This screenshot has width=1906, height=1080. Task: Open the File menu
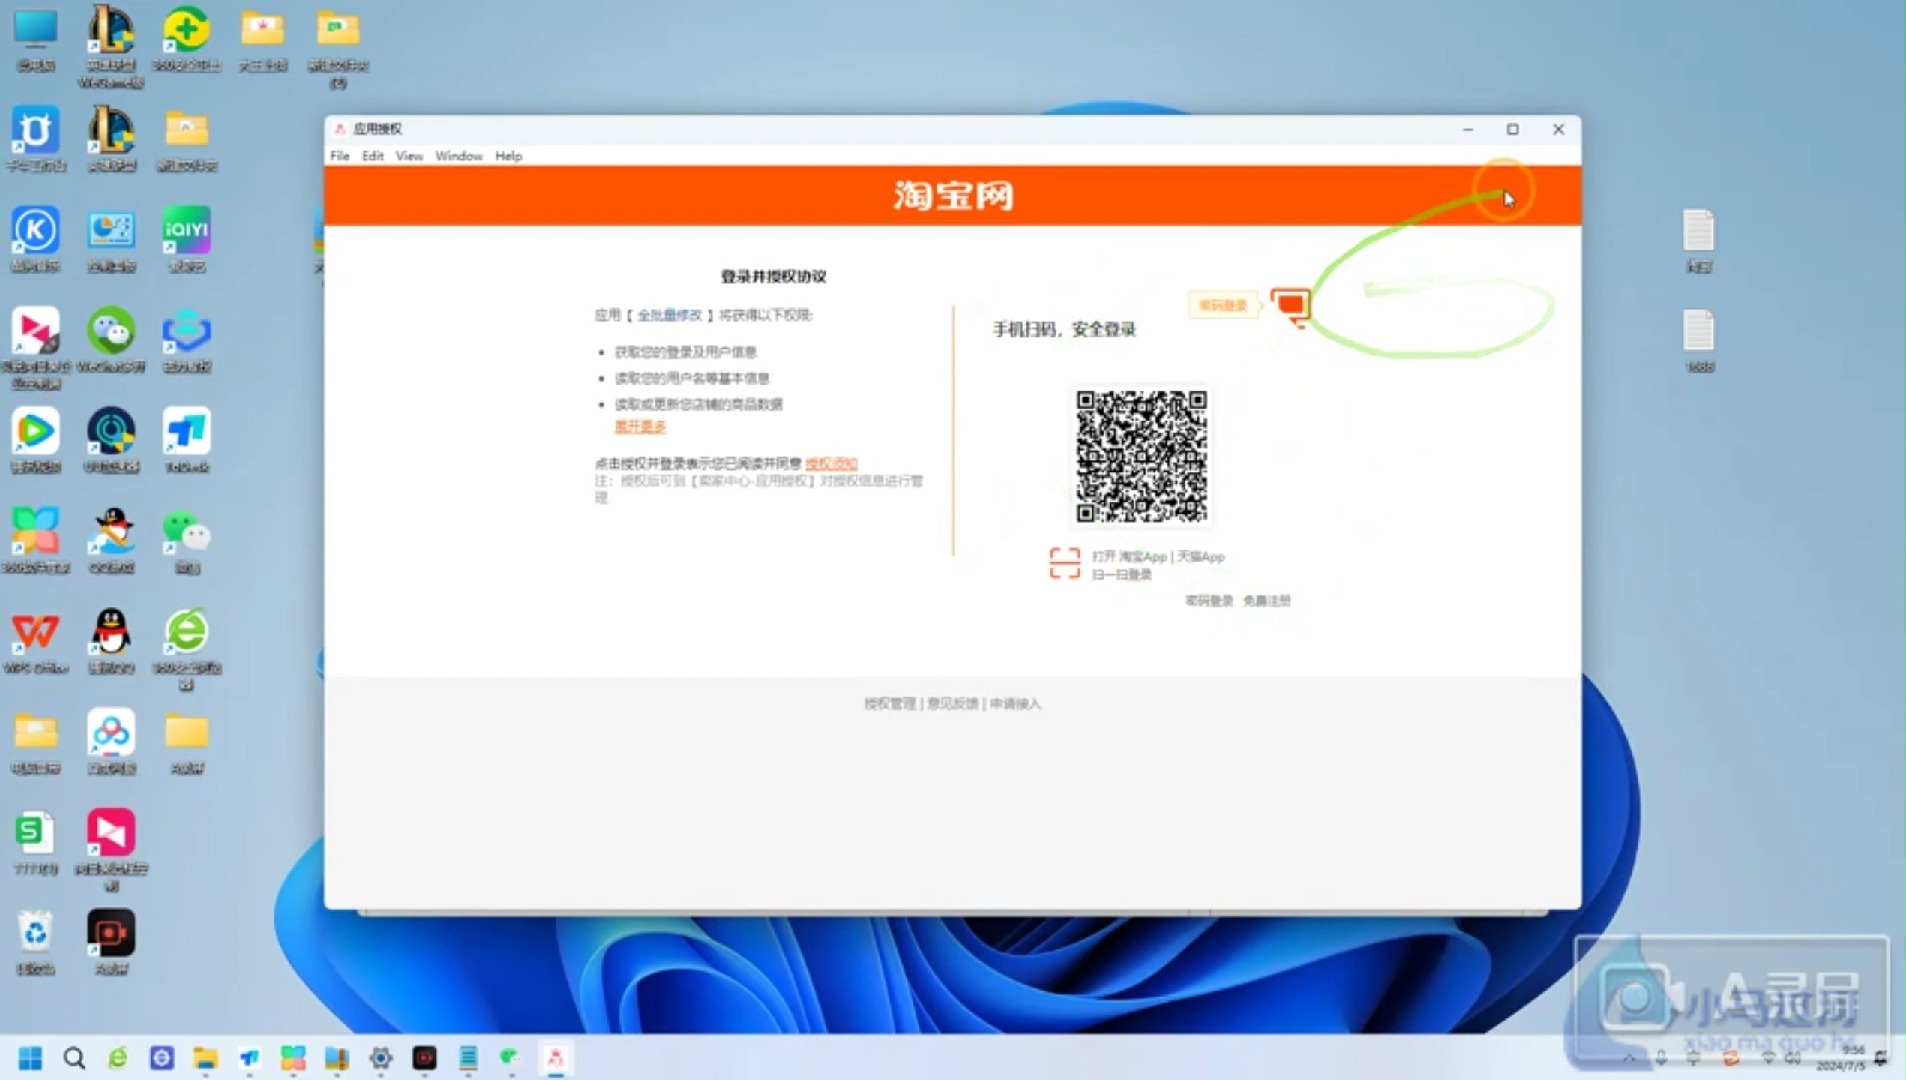(x=340, y=156)
